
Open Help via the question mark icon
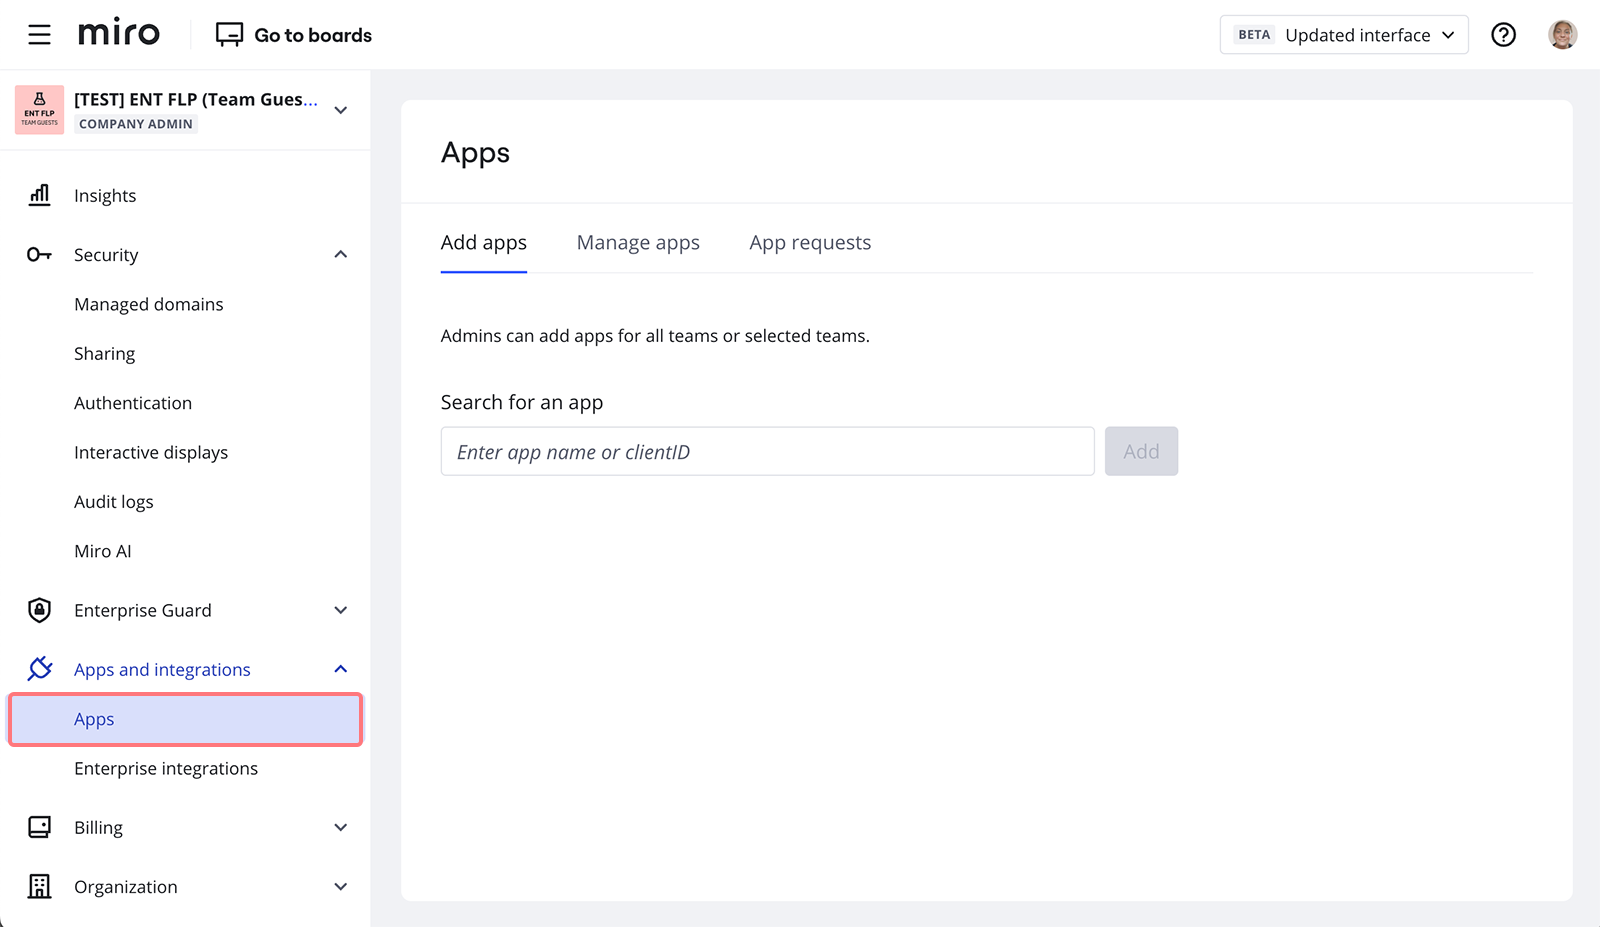tap(1504, 34)
